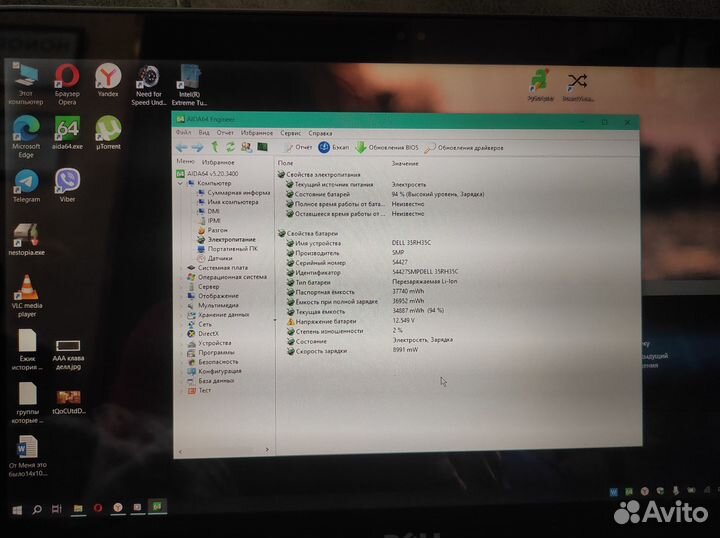Select the Степень изношенности row
This screenshot has width=720, height=538.
click(x=344, y=331)
